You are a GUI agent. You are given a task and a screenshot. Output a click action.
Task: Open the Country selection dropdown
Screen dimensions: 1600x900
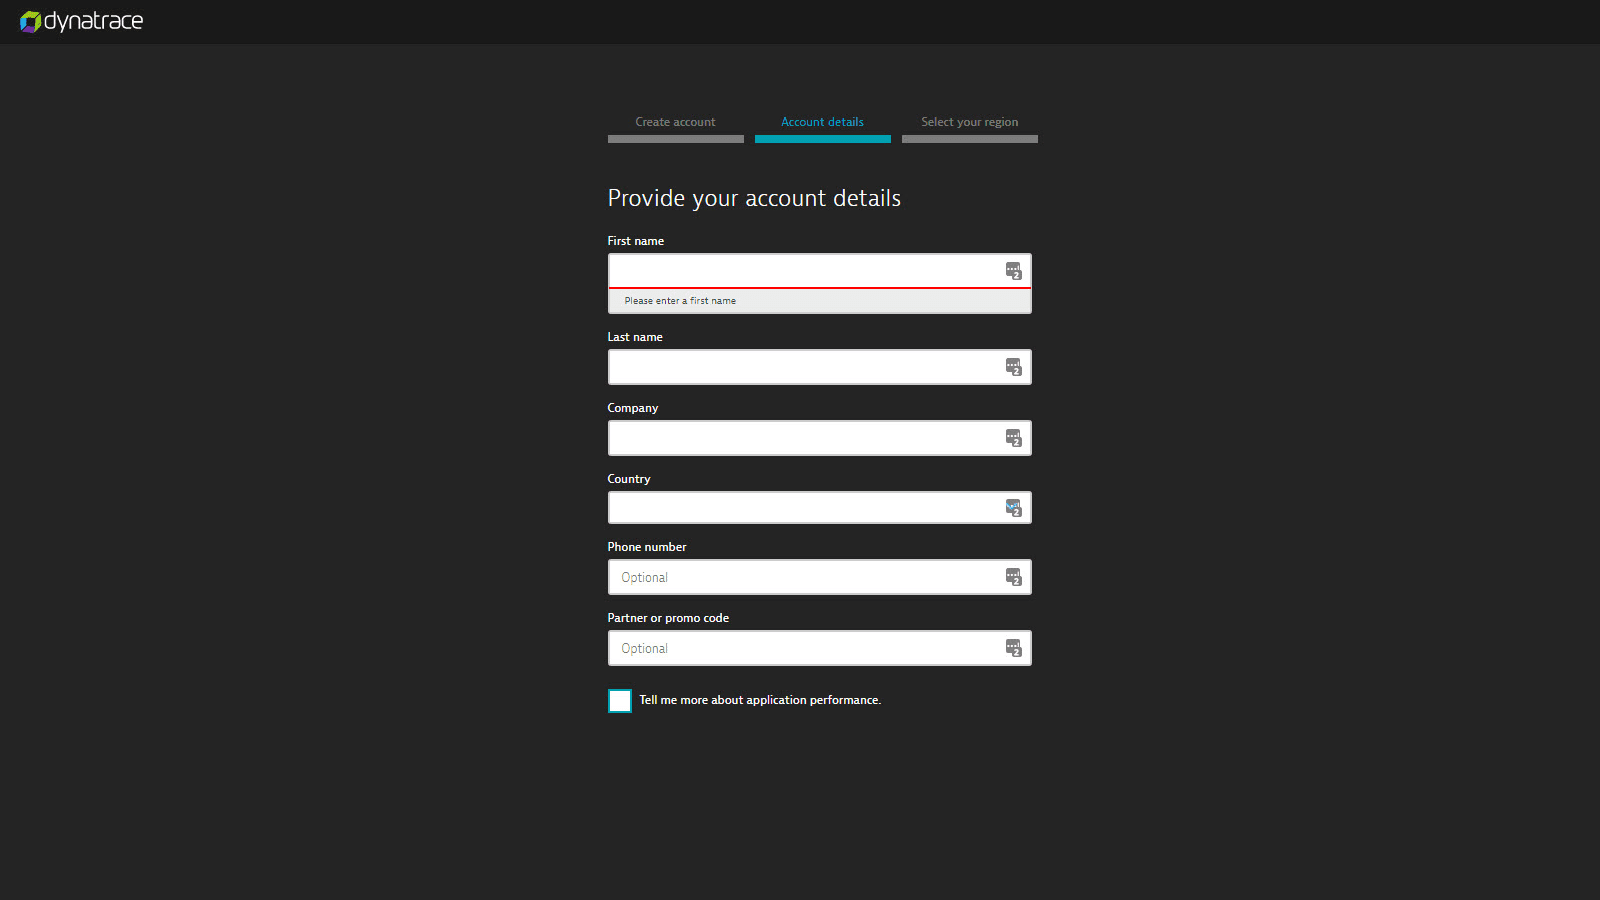point(800,507)
